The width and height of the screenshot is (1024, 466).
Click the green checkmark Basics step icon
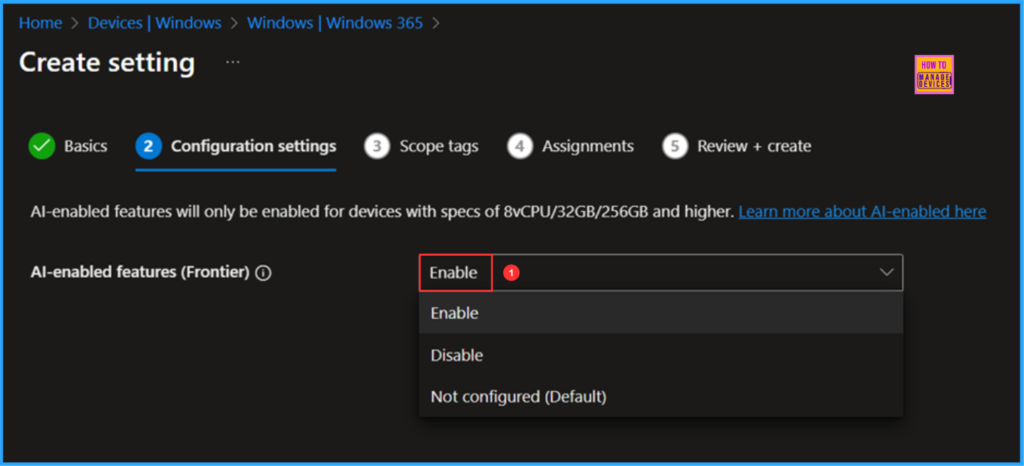(42, 146)
